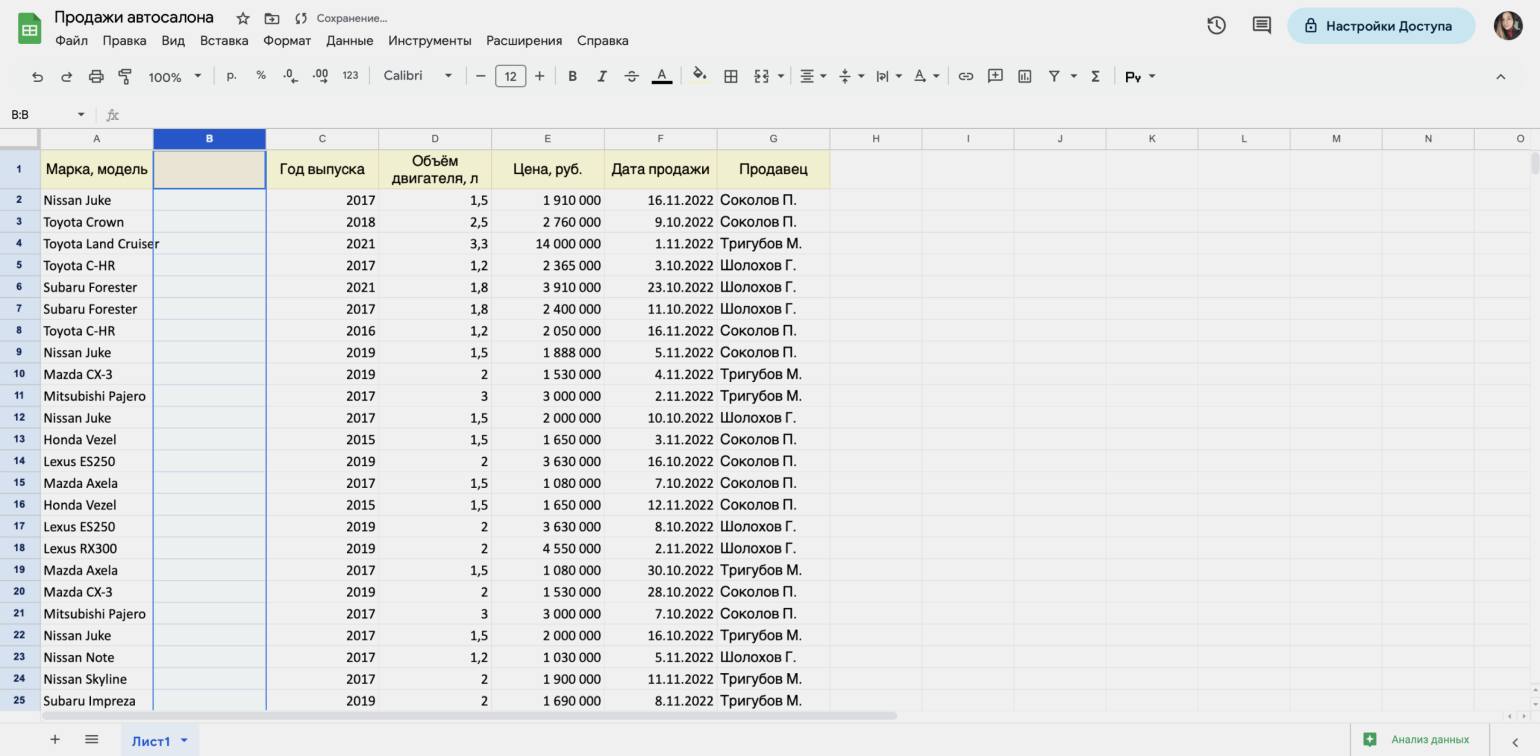Click the sigma functions icon

point(1095,76)
